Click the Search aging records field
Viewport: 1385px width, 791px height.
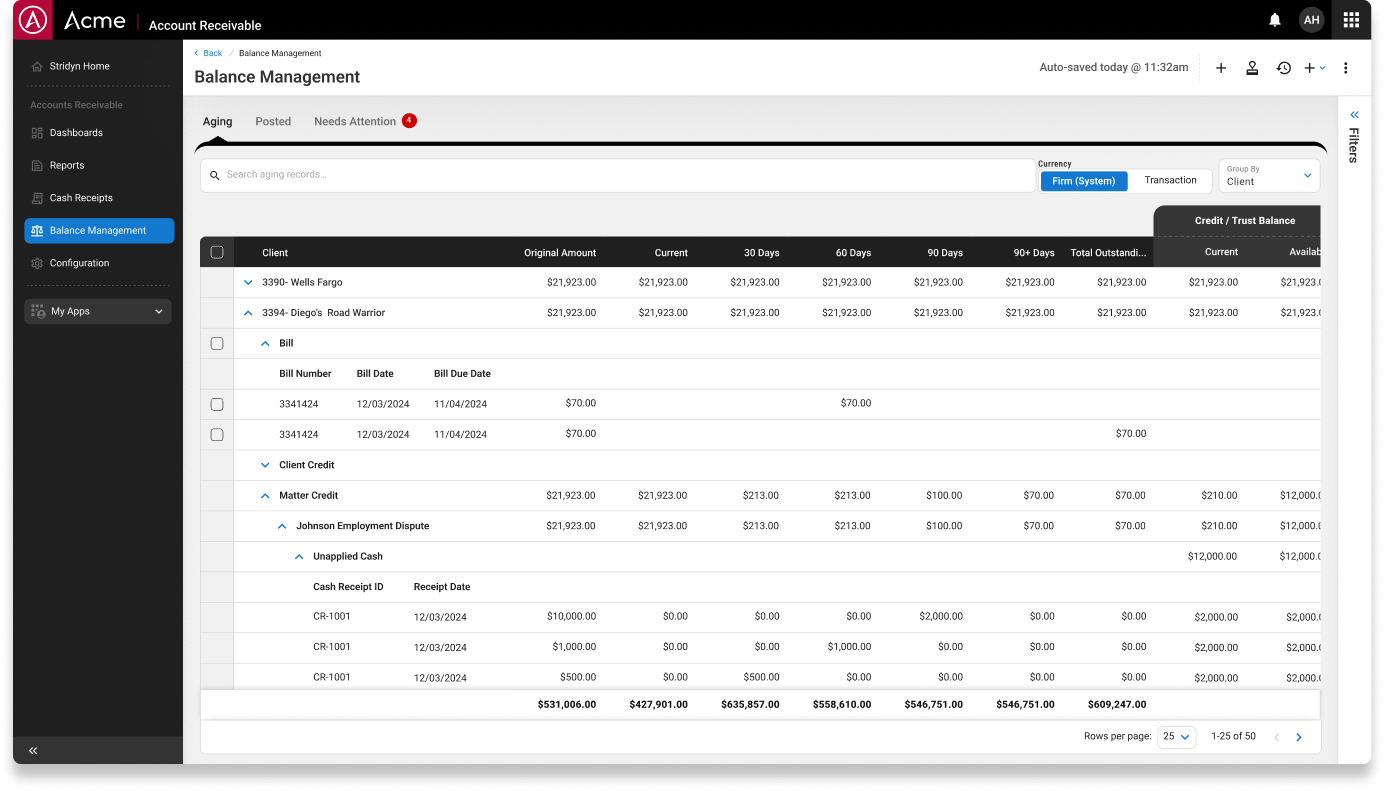coord(618,175)
